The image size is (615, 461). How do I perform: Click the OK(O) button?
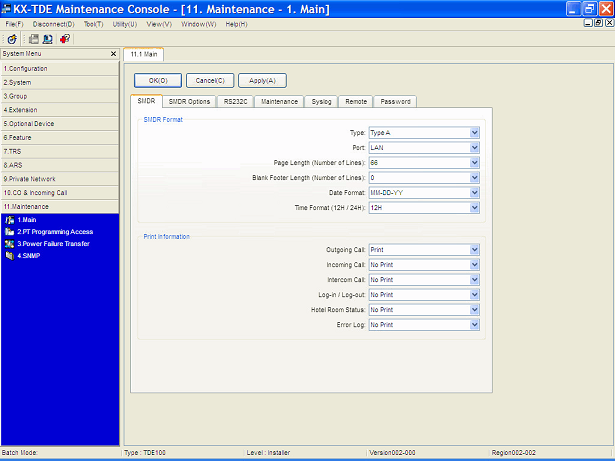point(158,80)
